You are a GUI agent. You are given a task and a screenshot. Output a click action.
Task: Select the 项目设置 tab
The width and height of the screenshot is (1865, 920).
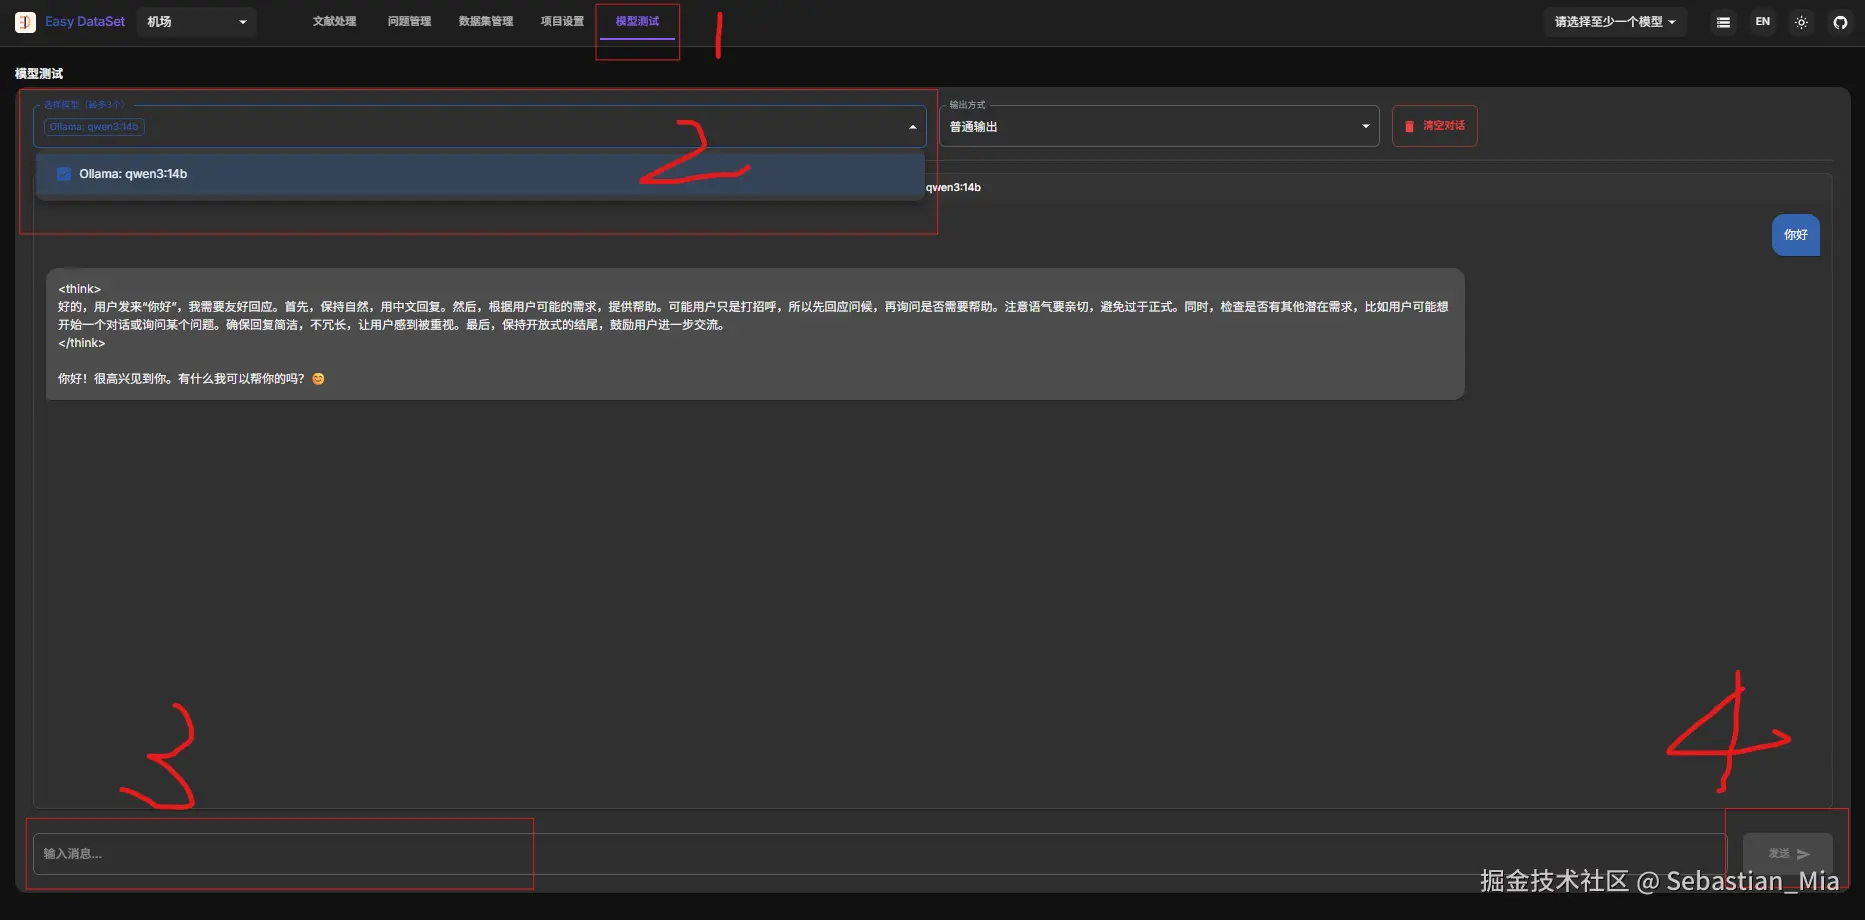coord(562,22)
